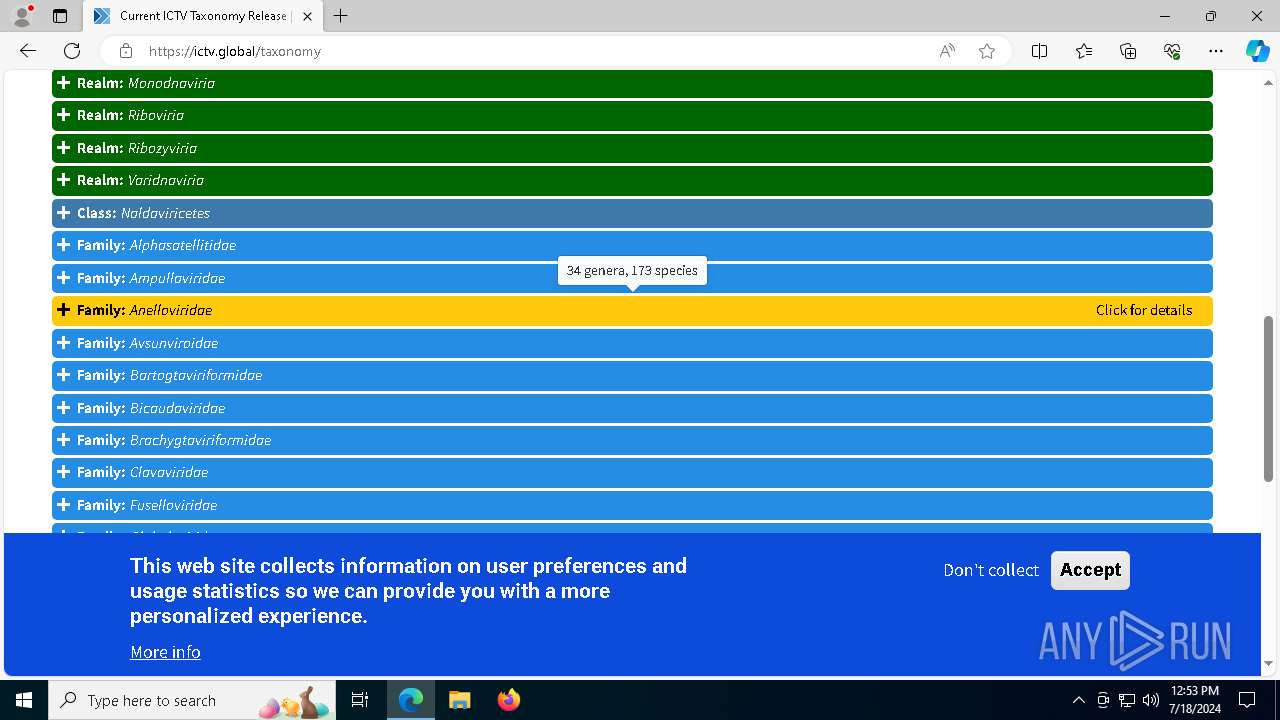Image resolution: width=1280 pixels, height=720 pixels.
Task: Select the Current ICTV Taxonomy Release tab
Action: tap(203, 16)
